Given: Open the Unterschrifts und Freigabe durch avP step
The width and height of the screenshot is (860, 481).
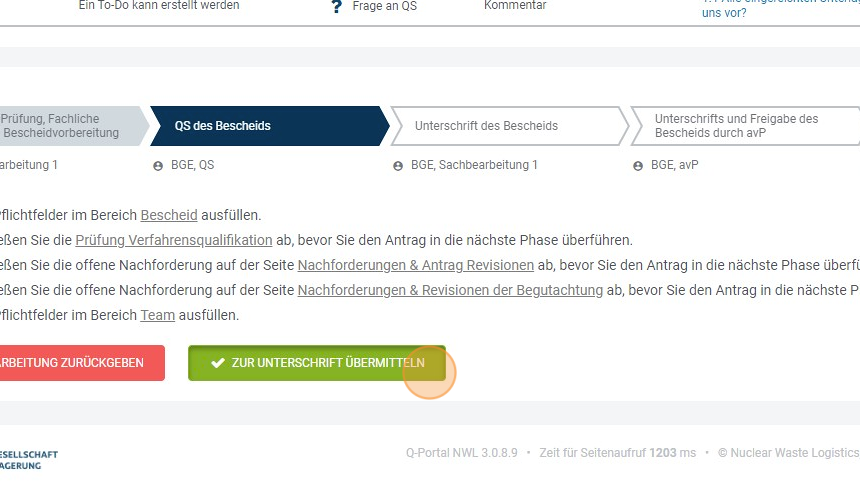Looking at the screenshot, I should [745, 126].
